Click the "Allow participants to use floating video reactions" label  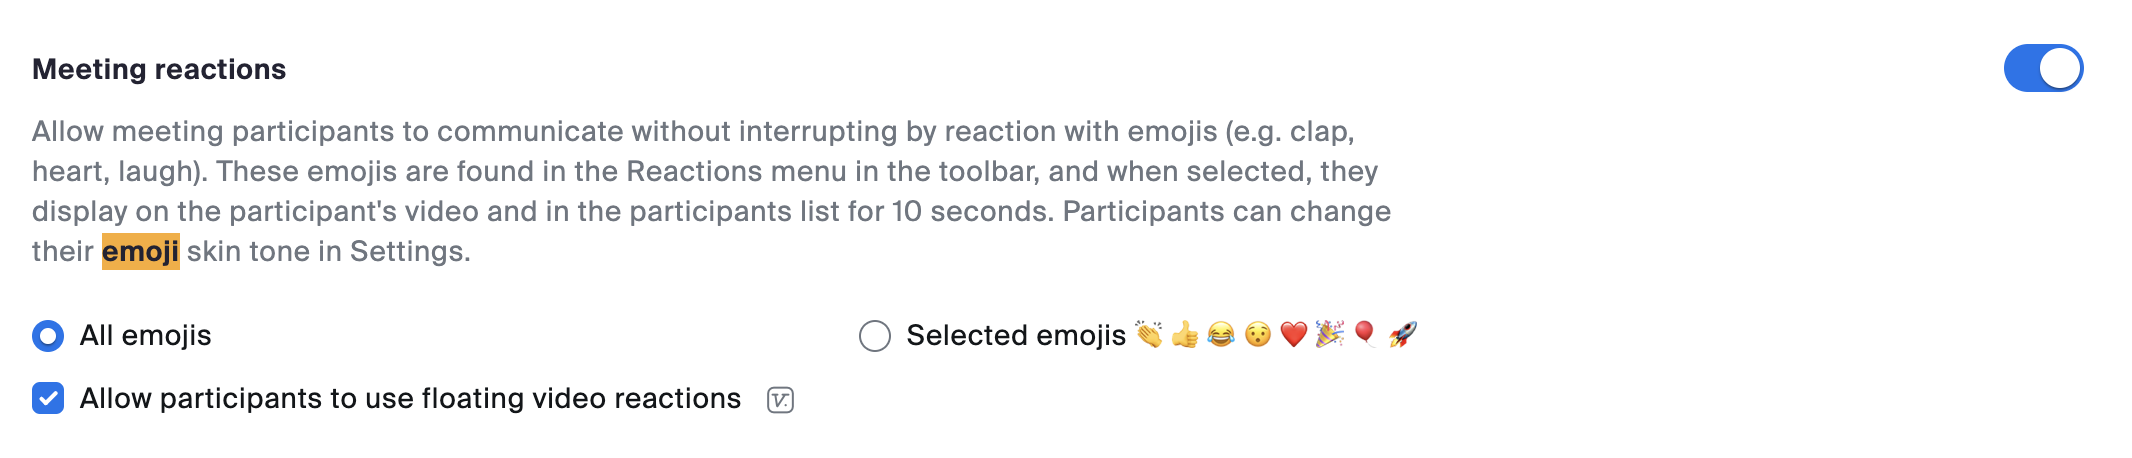(x=410, y=398)
